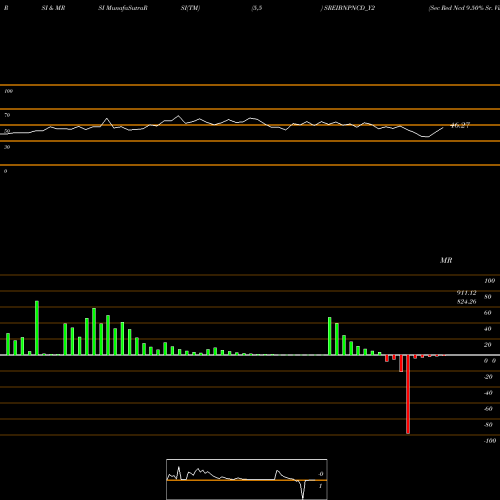Click the 824.26 value label
The width and height of the screenshot is (500, 500).
(x=467, y=302)
